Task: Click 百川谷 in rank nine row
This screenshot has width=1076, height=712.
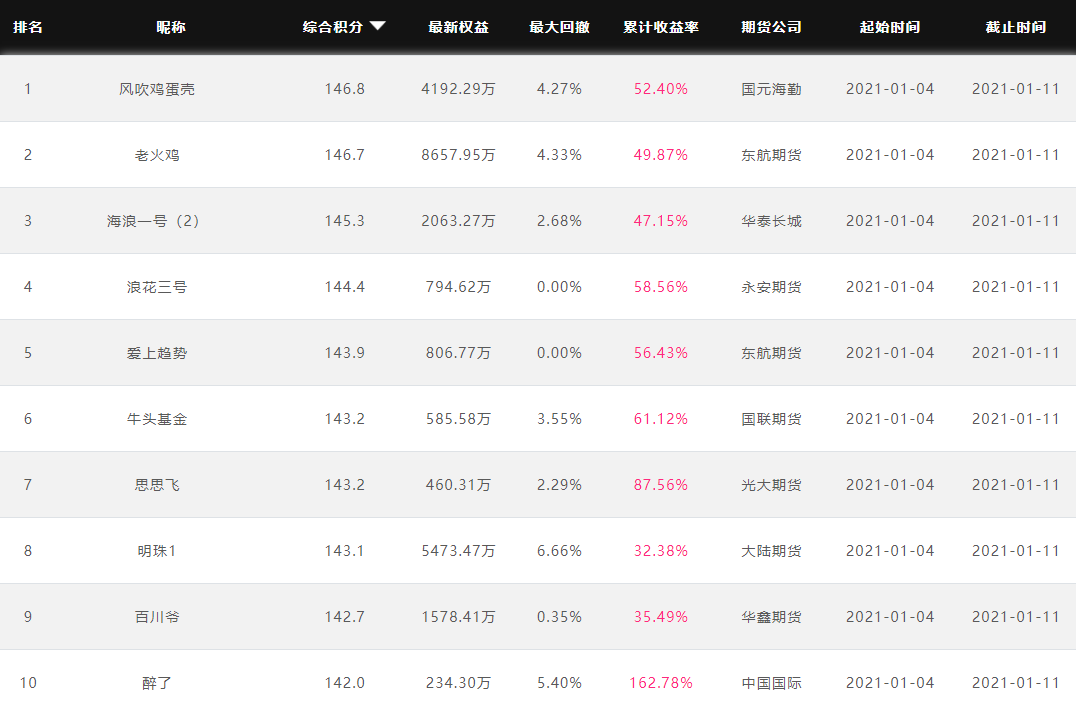Action: tap(157, 617)
